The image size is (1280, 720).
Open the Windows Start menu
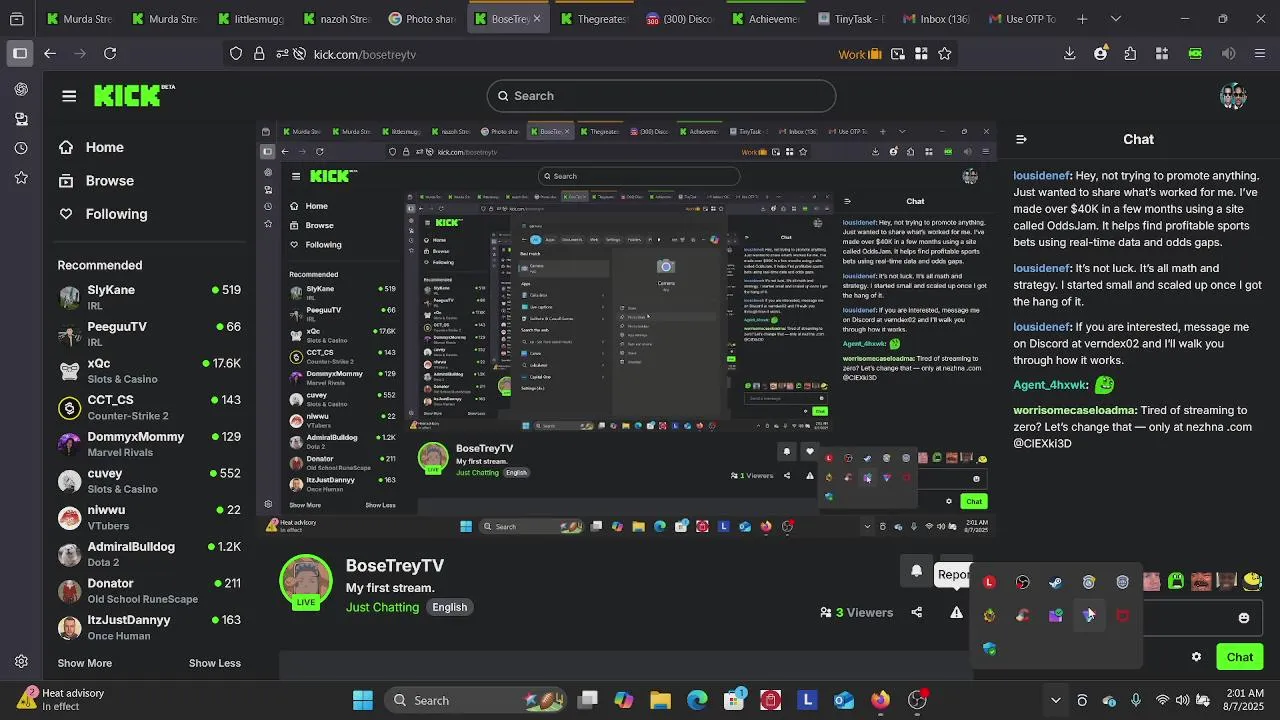pos(363,700)
